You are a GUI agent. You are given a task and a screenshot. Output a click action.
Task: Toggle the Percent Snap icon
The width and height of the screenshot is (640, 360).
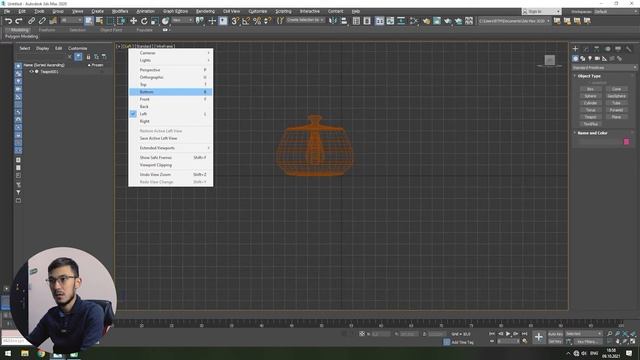pyautogui.click(x=257, y=21)
